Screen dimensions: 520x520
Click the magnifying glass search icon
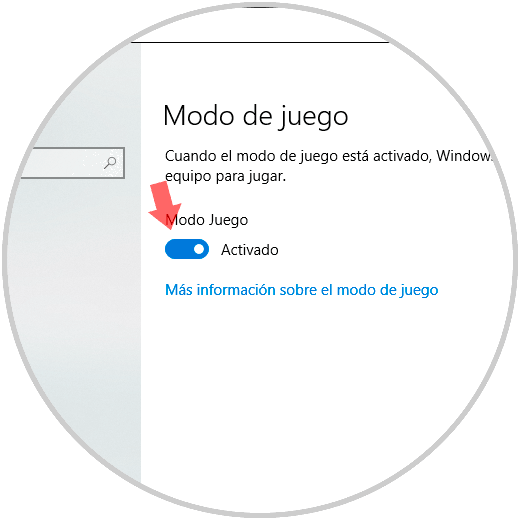pyautogui.click(x=110, y=163)
